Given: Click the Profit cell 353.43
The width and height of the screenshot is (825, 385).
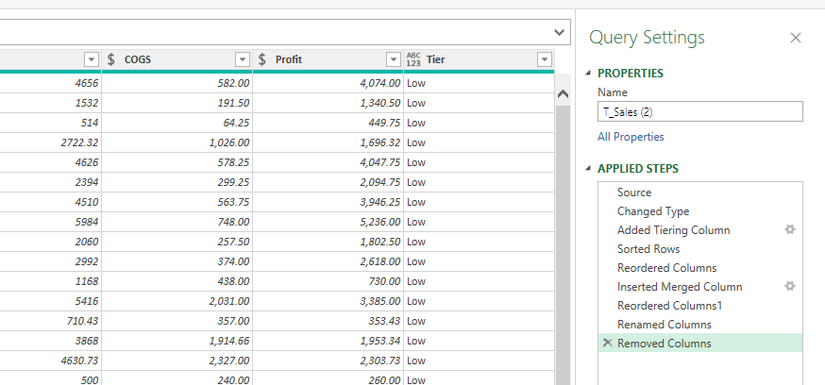Looking at the screenshot, I should (328, 321).
